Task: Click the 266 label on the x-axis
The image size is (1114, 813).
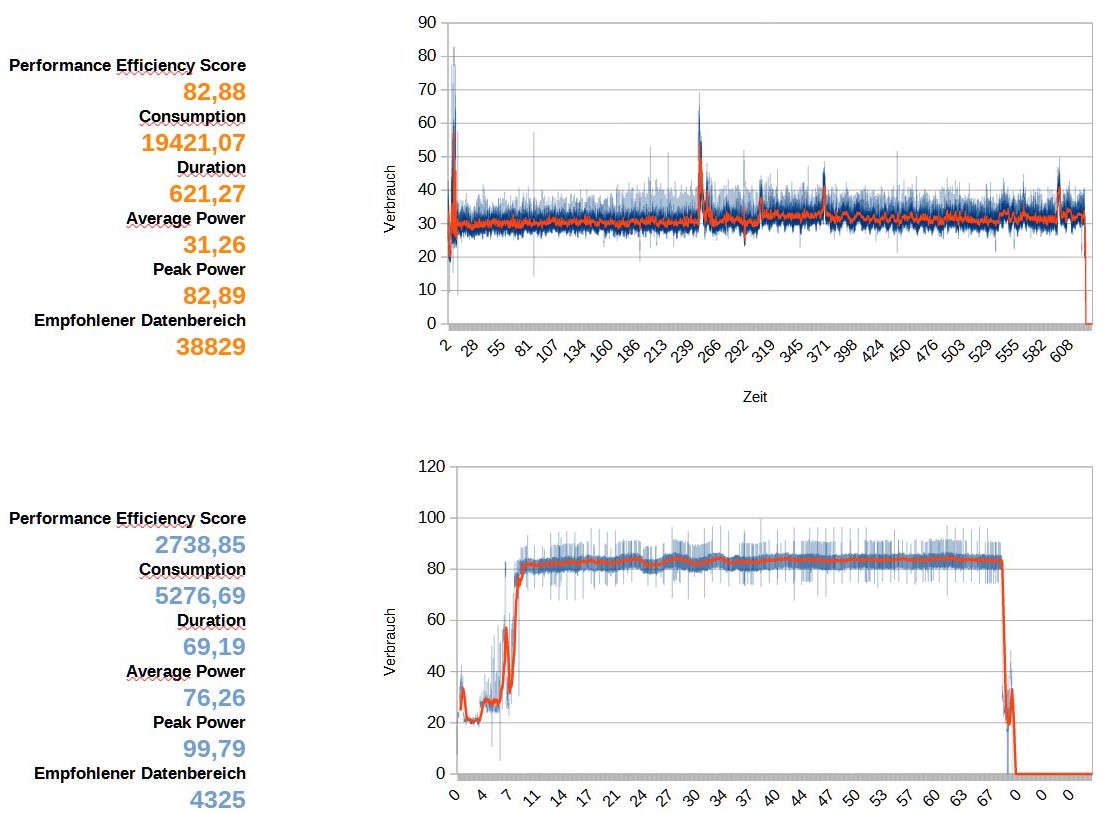Action: [709, 351]
